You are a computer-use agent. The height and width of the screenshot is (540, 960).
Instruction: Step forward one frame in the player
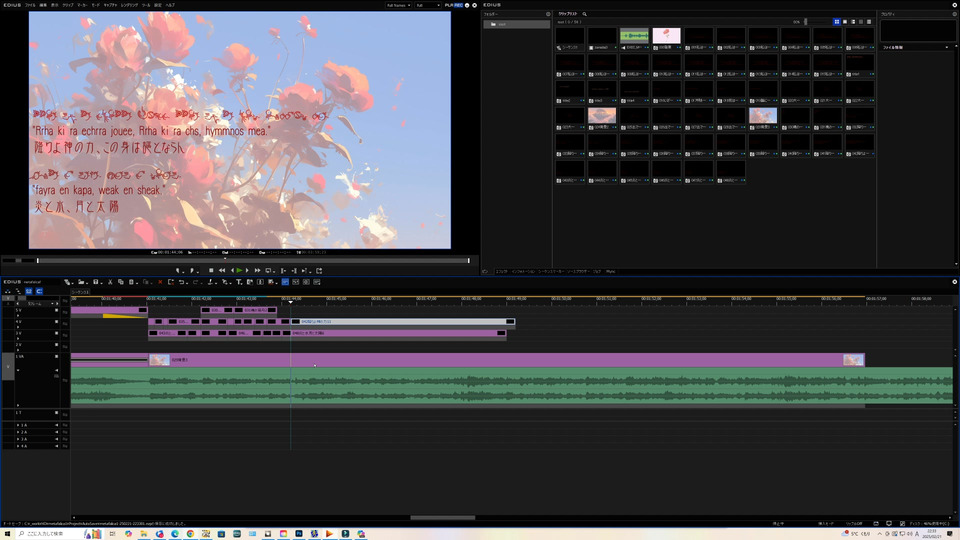click(x=247, y=270)
